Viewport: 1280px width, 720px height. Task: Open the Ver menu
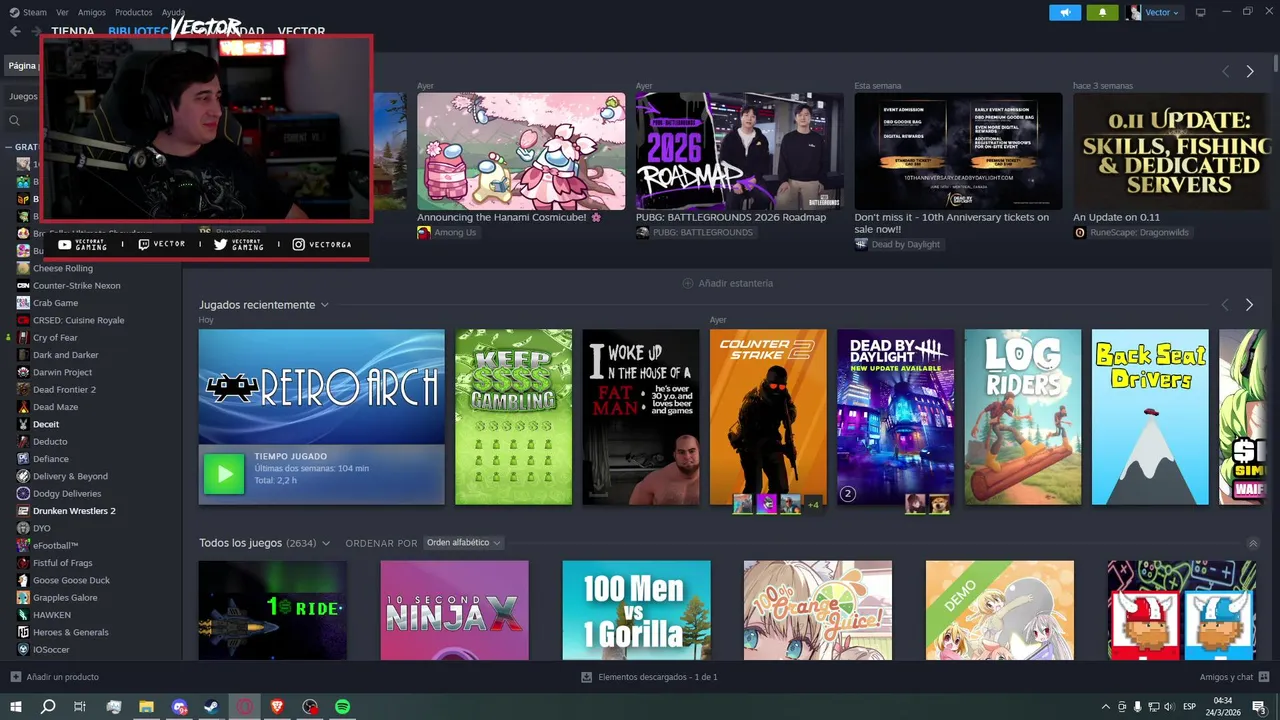coord(62,12)
